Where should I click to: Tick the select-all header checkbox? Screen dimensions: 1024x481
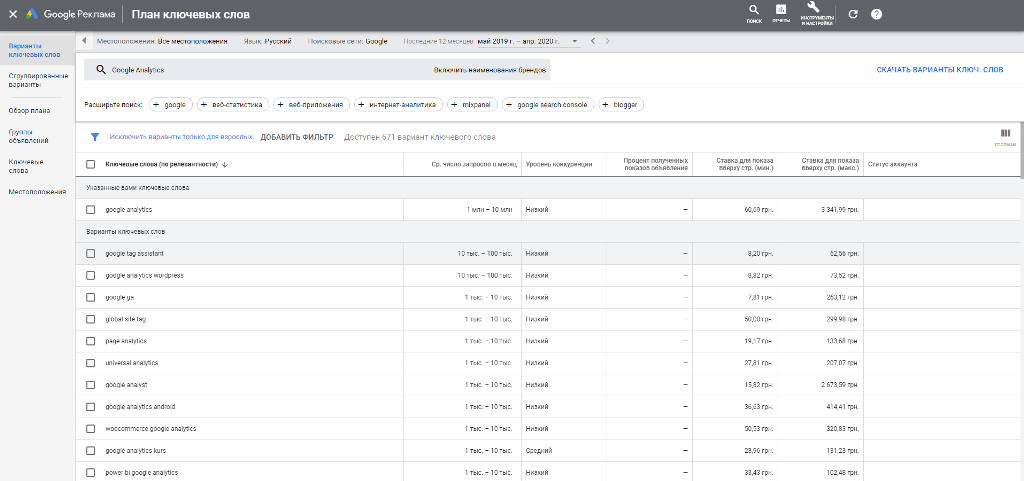coord(91,164)
